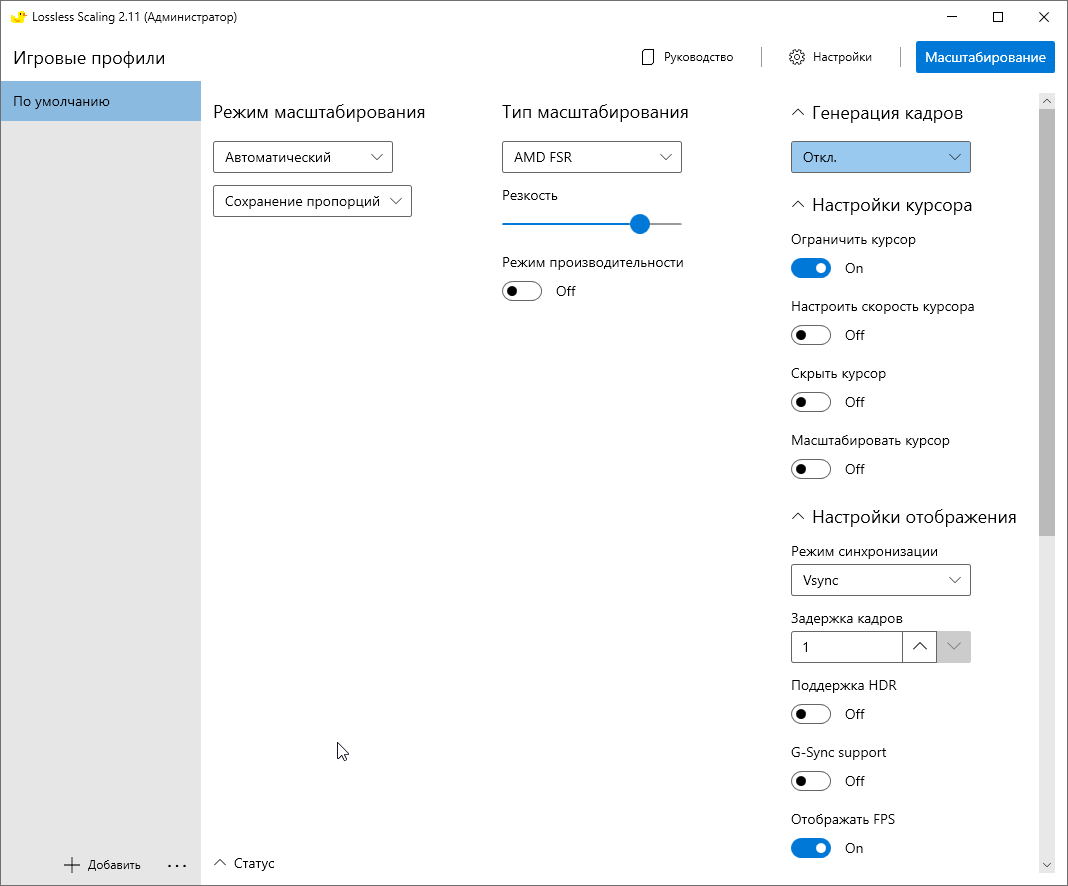Screen dimensions: 1068x886
Task: Click the plus icon to add profile
Action: point(71,865)
